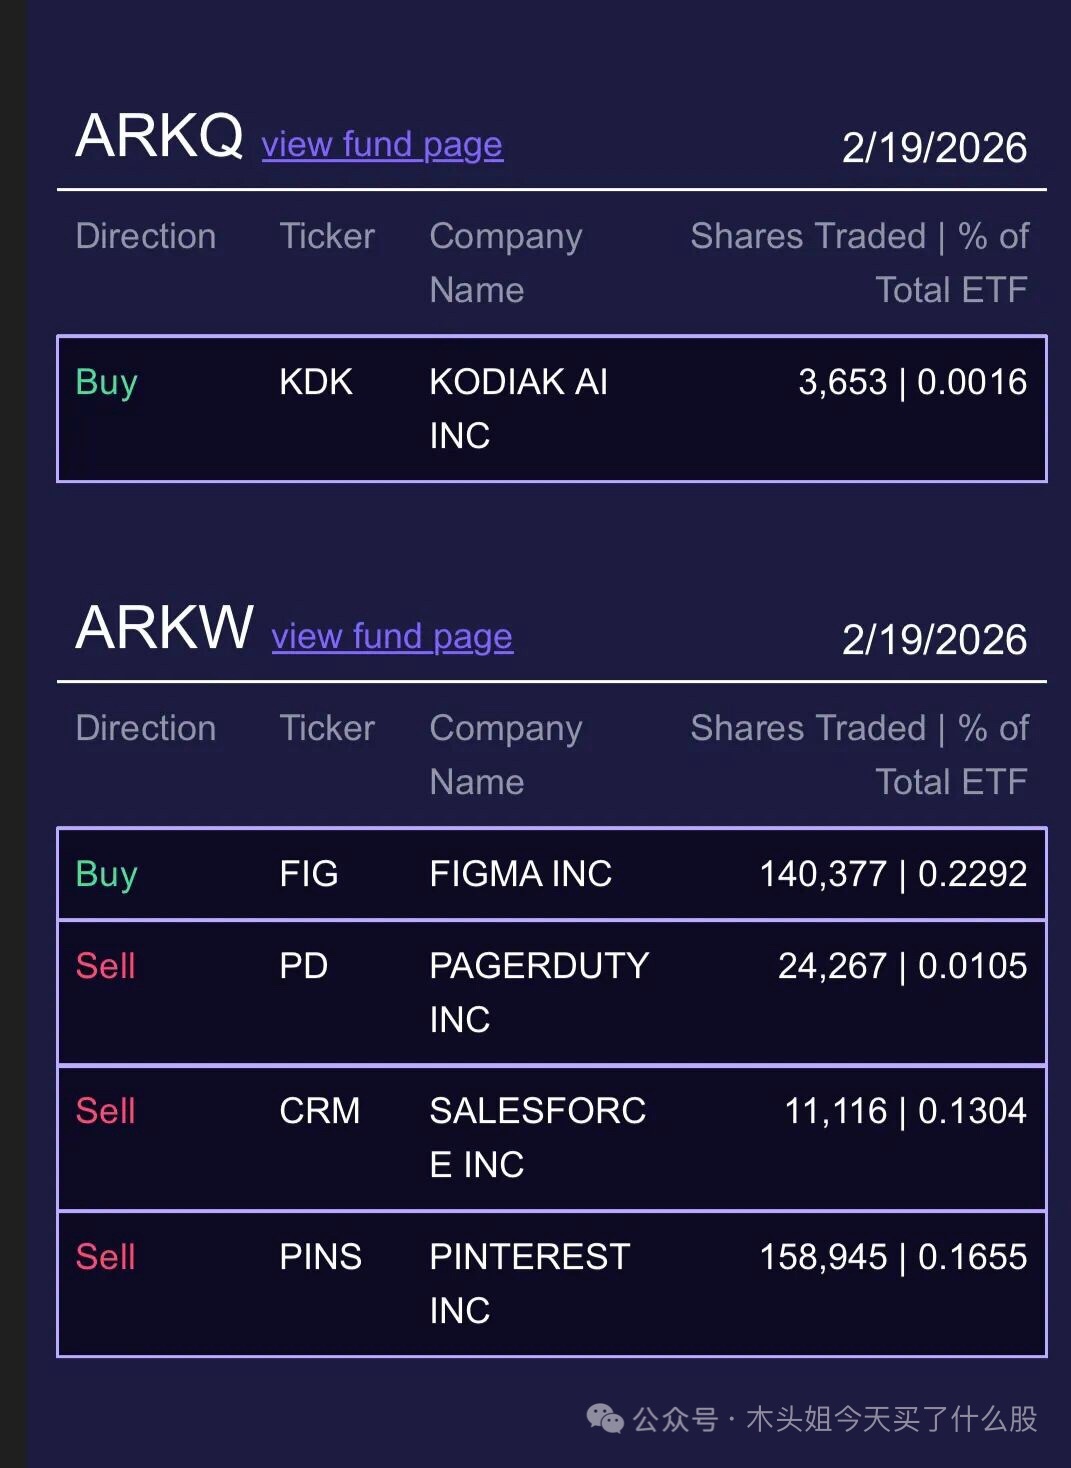Select the ARKQ fund heading
1071x1468 pixels.
click(159, 136)
